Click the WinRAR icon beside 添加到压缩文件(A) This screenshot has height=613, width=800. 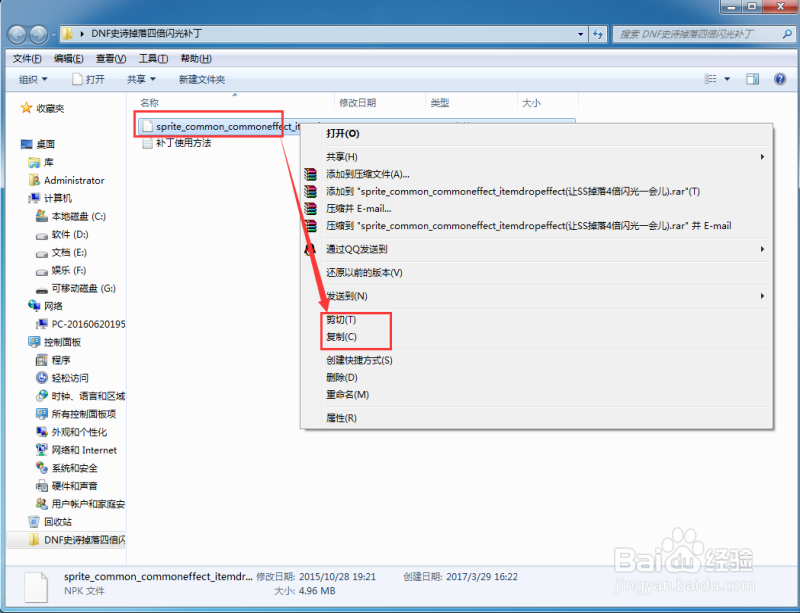310,174
